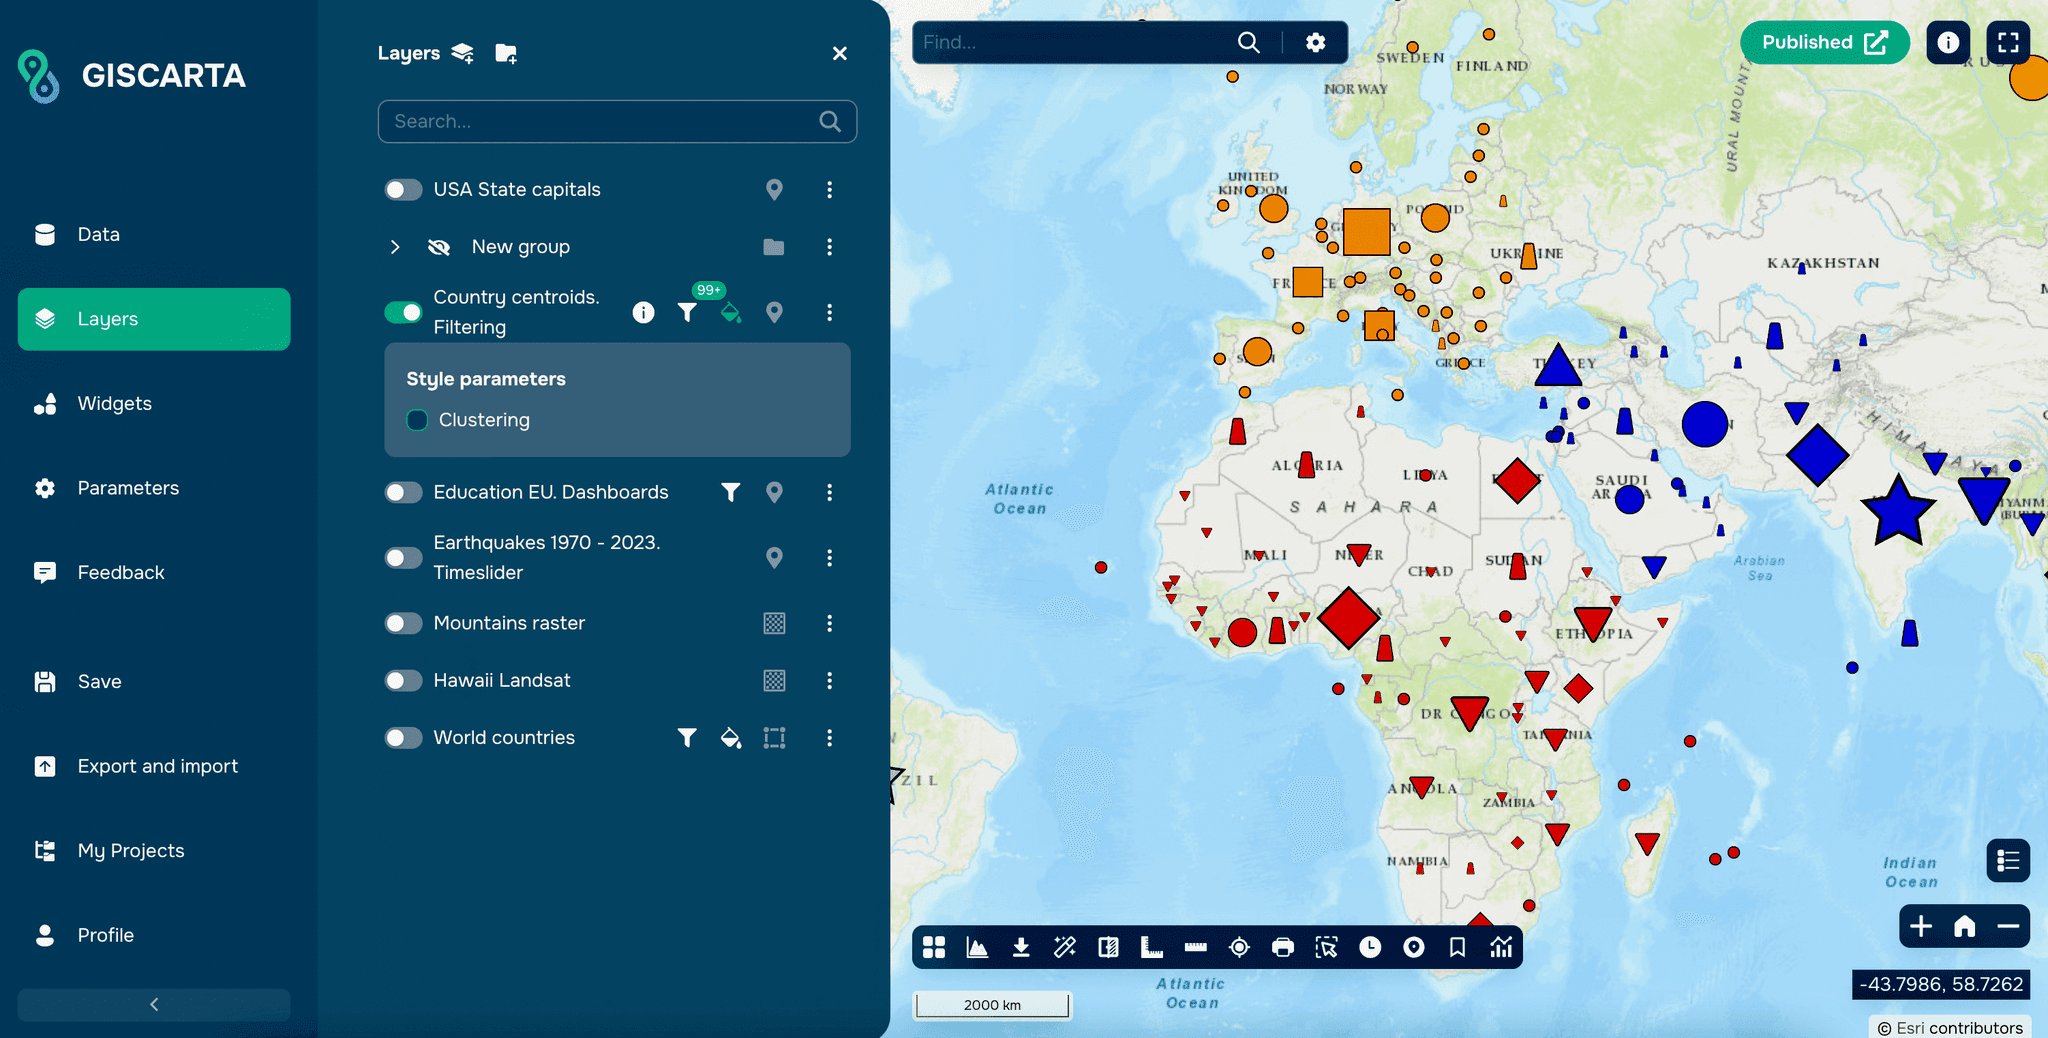This screenshot has height=1038, width=2048.
Task: Uncheck the Clustering style parameter
Action: pos(417,420)
